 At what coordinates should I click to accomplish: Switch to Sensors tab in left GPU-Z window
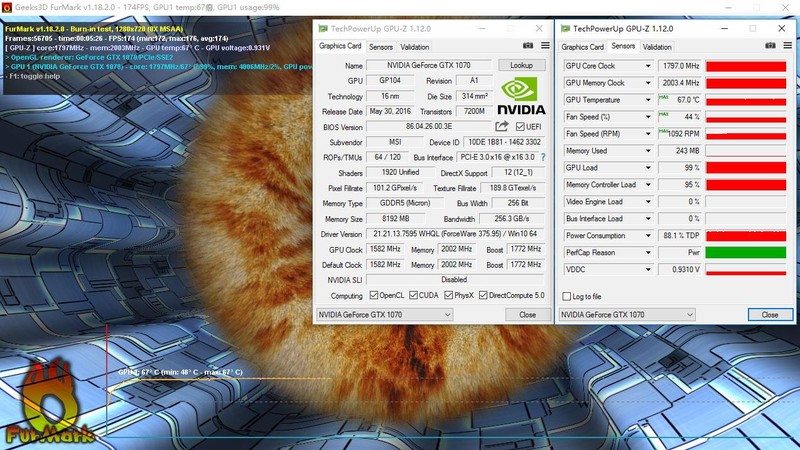[x=381, y=47]
